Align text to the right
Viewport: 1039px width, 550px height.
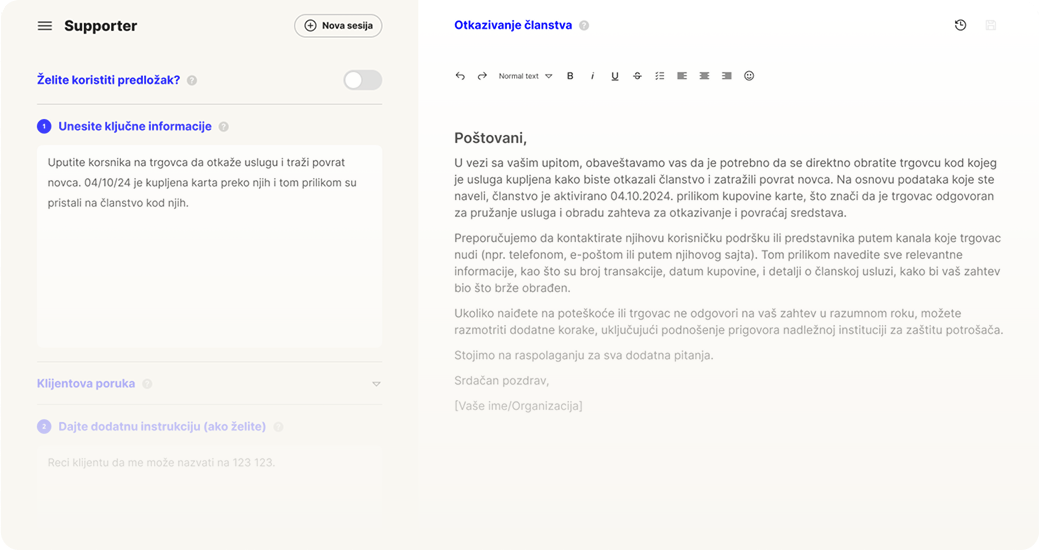[726, 76]
